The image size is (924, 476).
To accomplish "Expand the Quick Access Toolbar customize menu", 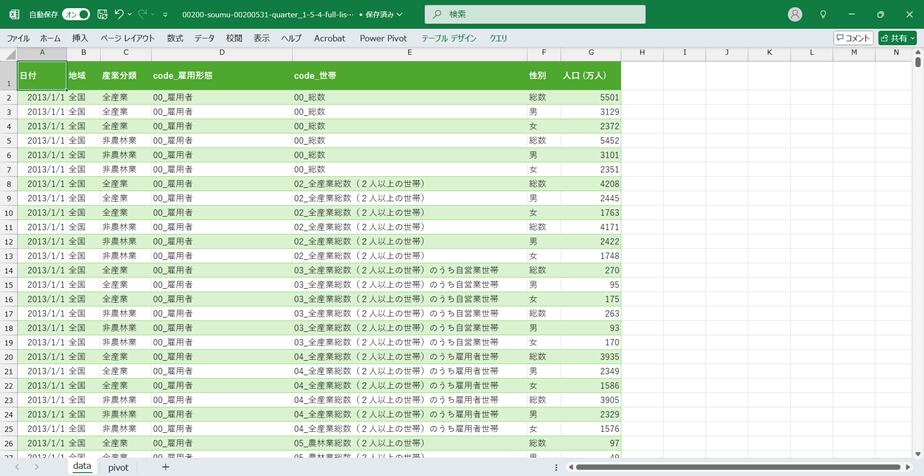I will click(165, 15).
